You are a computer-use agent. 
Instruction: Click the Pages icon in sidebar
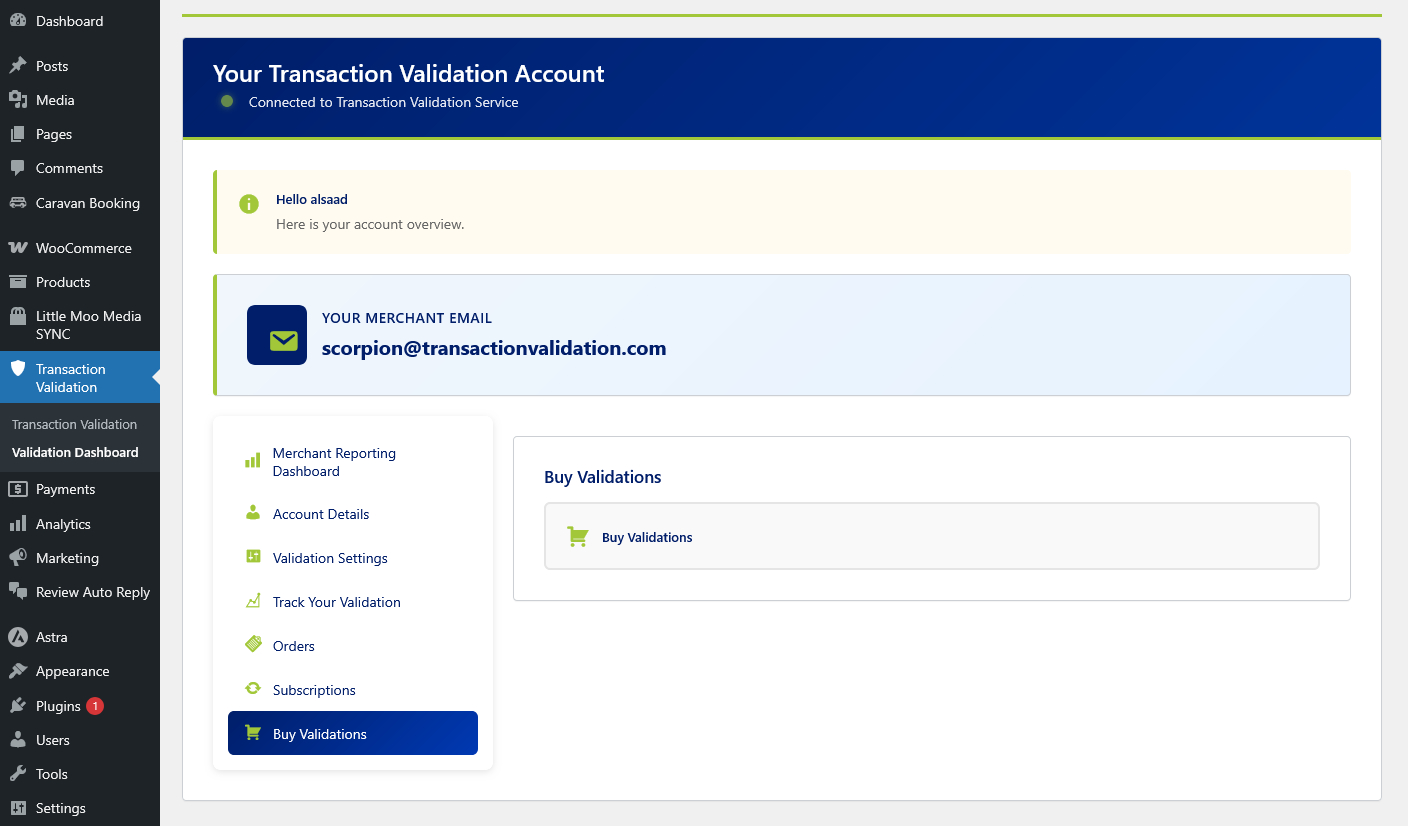(18, 134)
